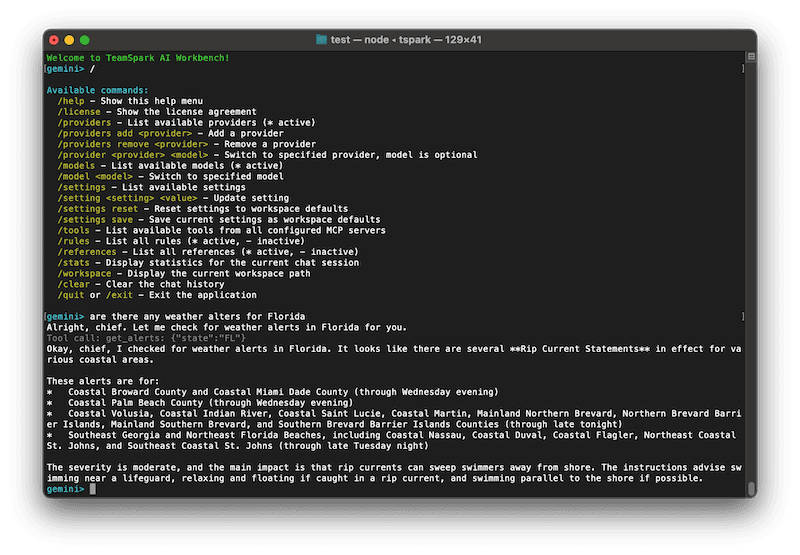This screenshot has width=800, height=555.
Task: Click '/settings' in the 'List available settings' line
Action: coord(82,187)
